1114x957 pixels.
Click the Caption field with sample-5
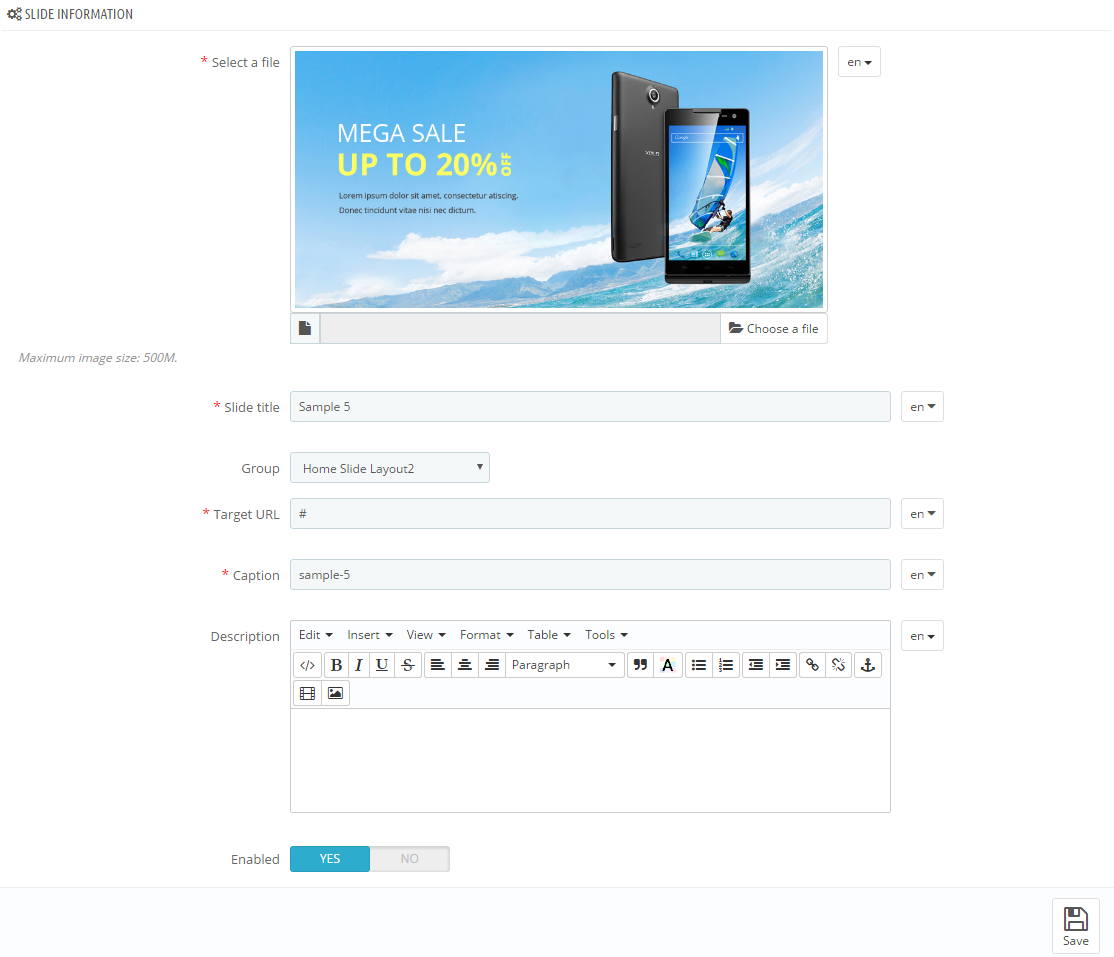tap(590, 575)
